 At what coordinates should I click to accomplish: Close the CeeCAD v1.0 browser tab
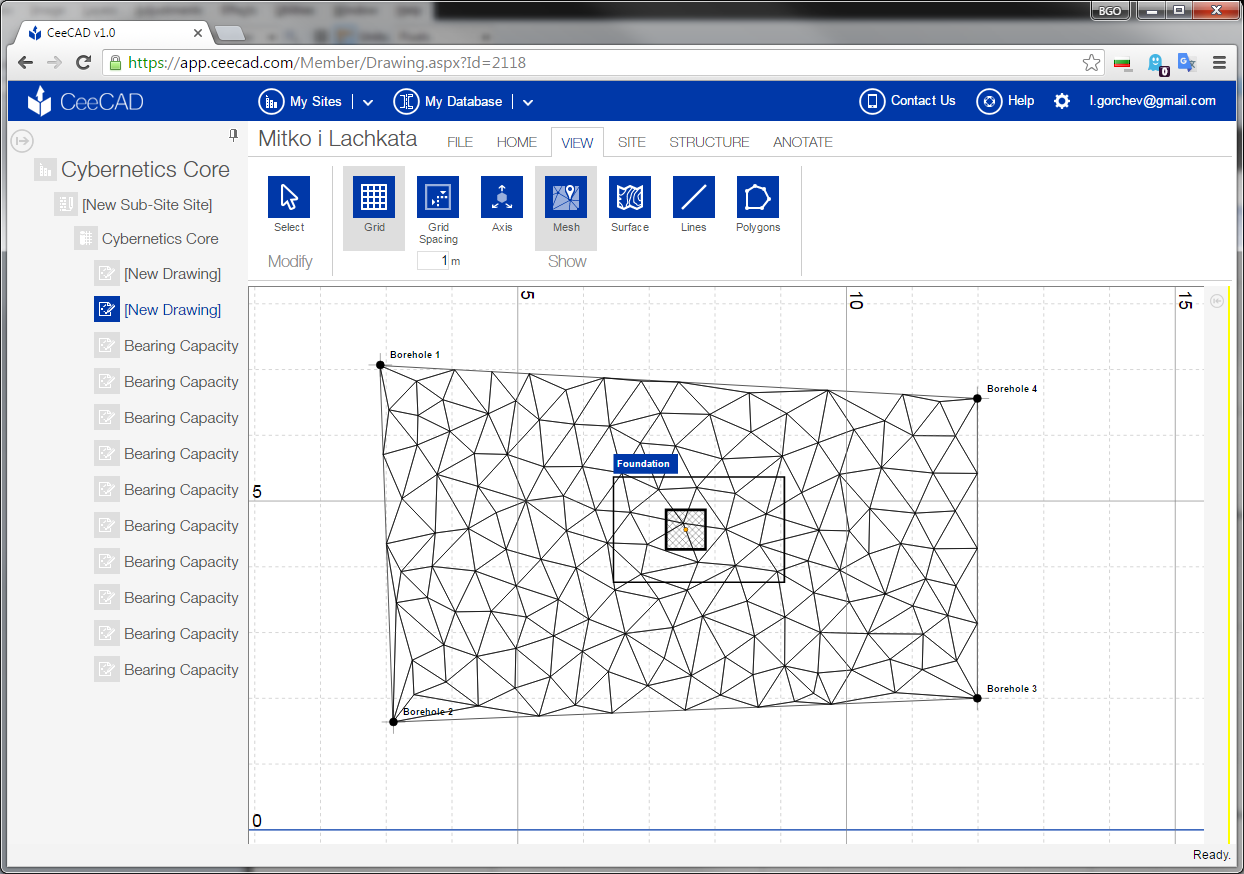tap(198, 33)
